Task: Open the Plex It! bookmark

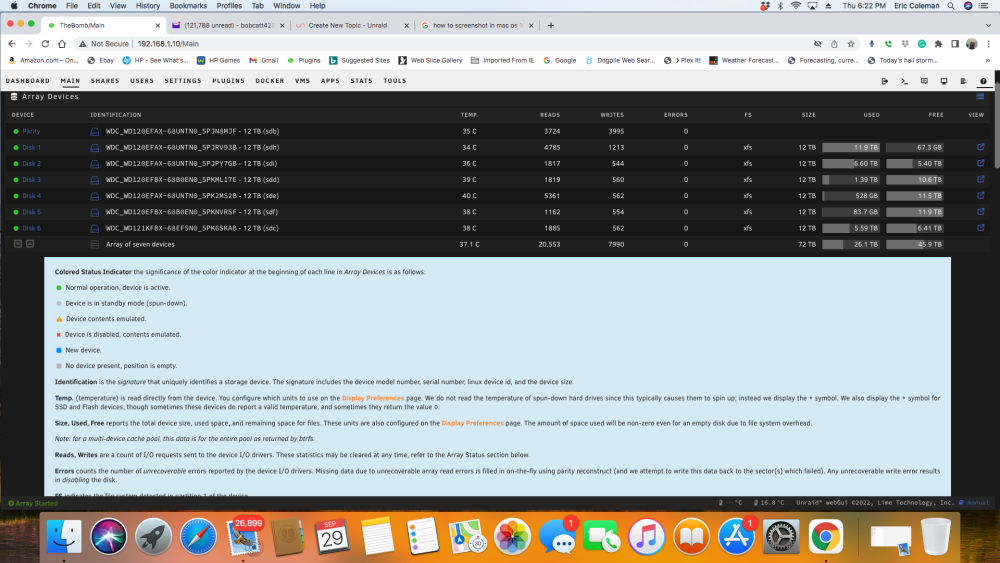Action: [682, 61]
